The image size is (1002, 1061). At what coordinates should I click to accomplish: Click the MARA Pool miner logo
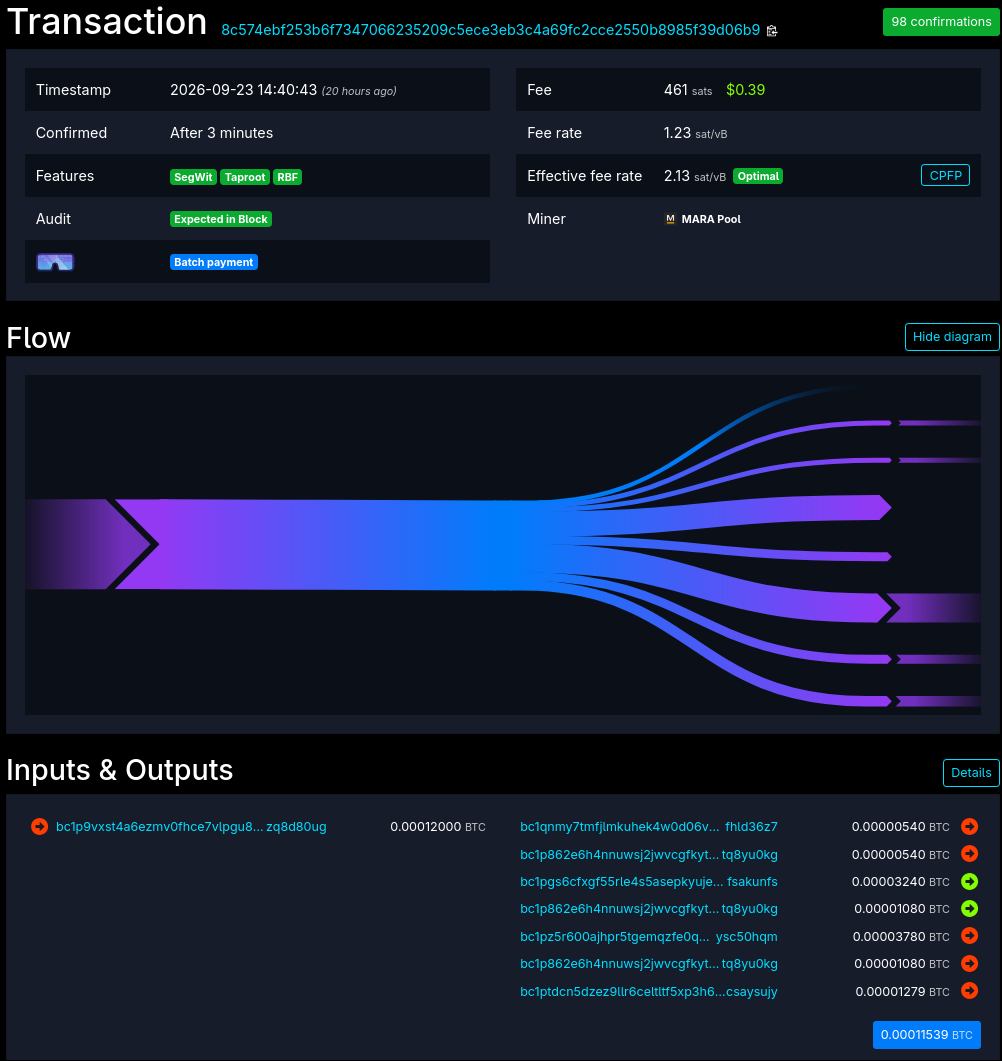pyautogui.click(x=670, y=219)
